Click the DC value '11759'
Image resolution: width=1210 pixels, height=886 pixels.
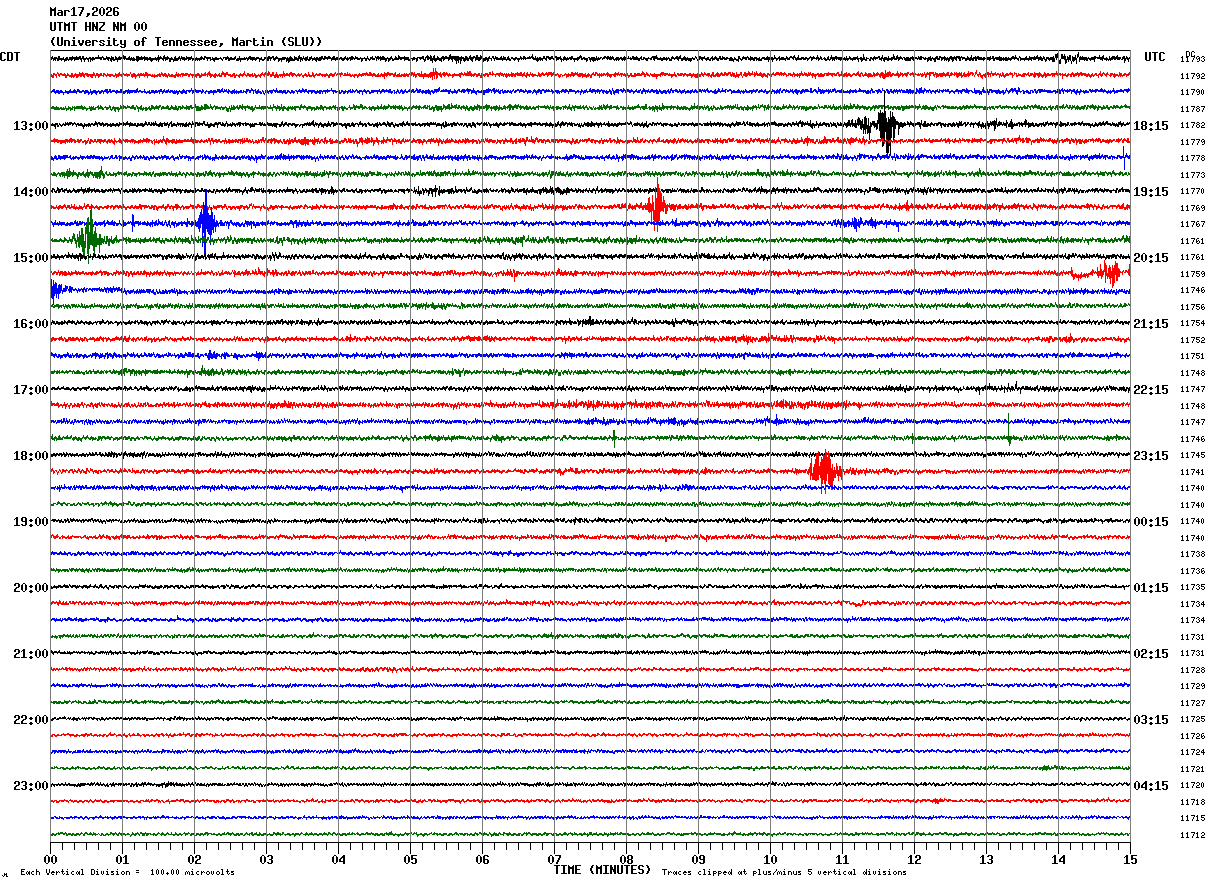point(1192,274)
